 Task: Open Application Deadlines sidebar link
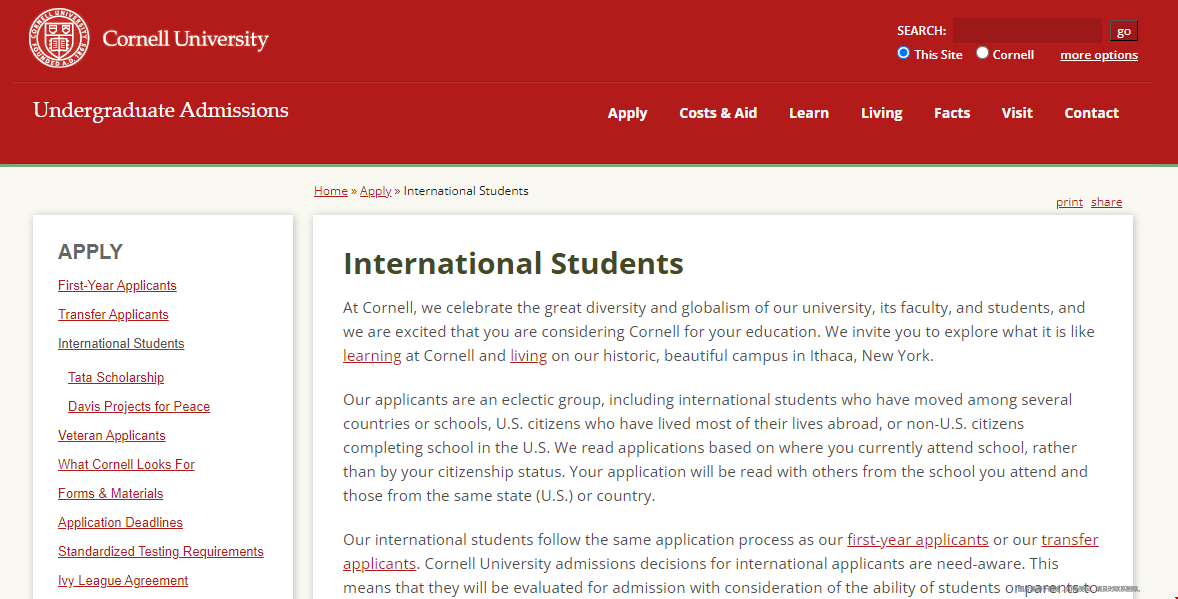point(120,522)
